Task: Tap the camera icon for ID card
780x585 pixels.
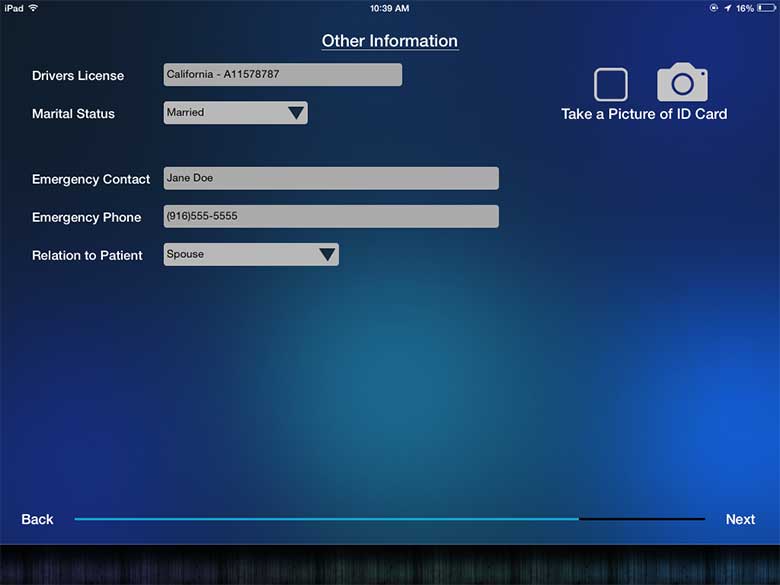Action: tap(682, 82)
